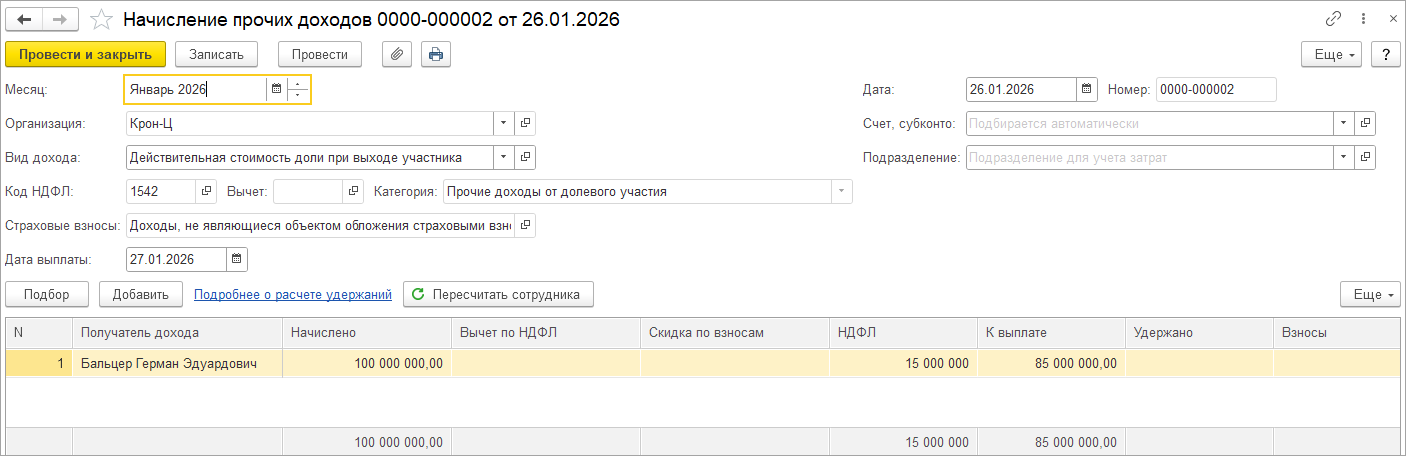Click Провести и закрыть button
This screenshot has height=456, width=1406.
(x=85, y=54)
